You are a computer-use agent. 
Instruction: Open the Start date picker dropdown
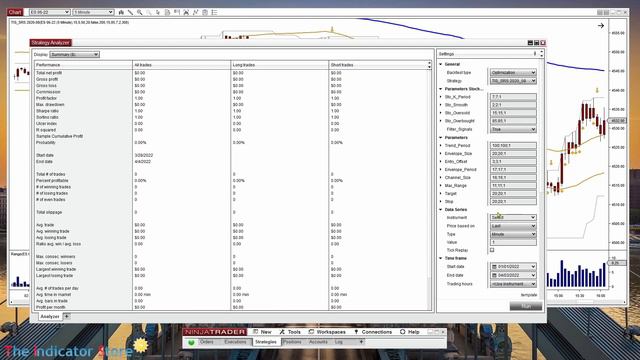point(513,267)
